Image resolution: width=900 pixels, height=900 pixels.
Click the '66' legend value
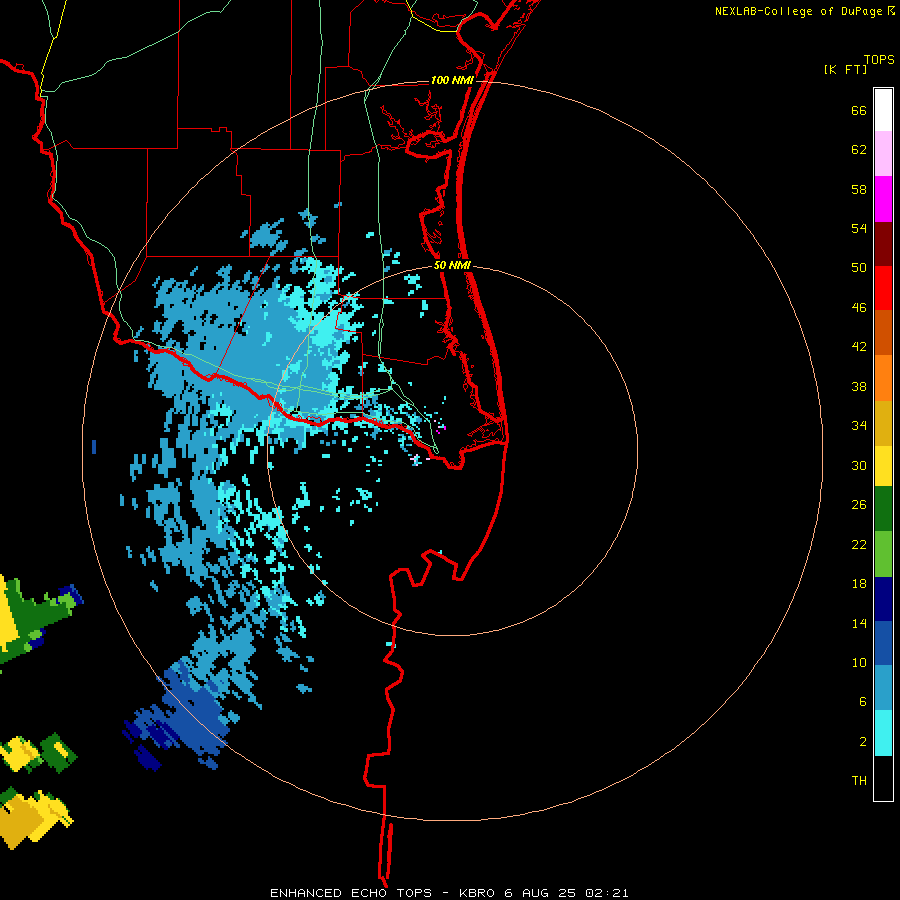859,111
